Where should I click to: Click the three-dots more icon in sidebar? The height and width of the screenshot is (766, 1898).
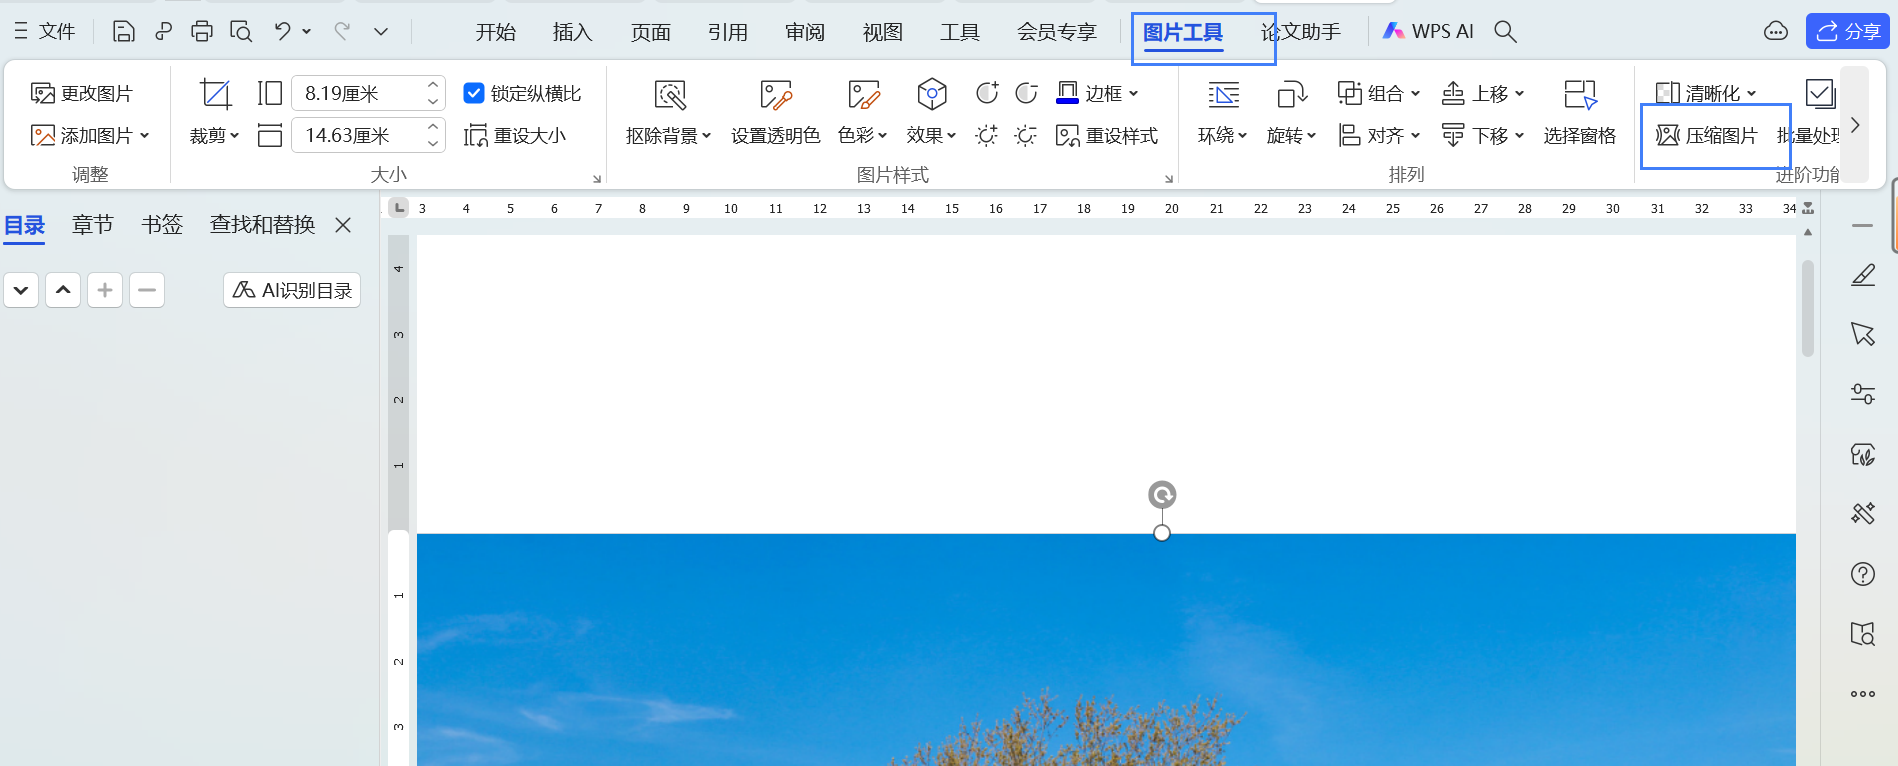(x=1862, y=694)
